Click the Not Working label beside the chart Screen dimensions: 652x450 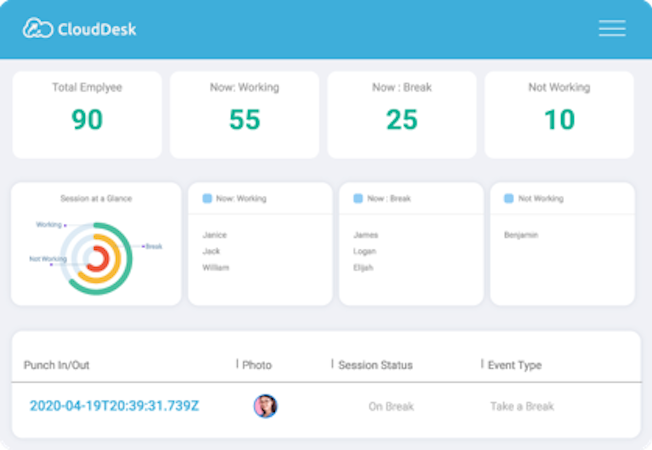click(x=48, y=259)
